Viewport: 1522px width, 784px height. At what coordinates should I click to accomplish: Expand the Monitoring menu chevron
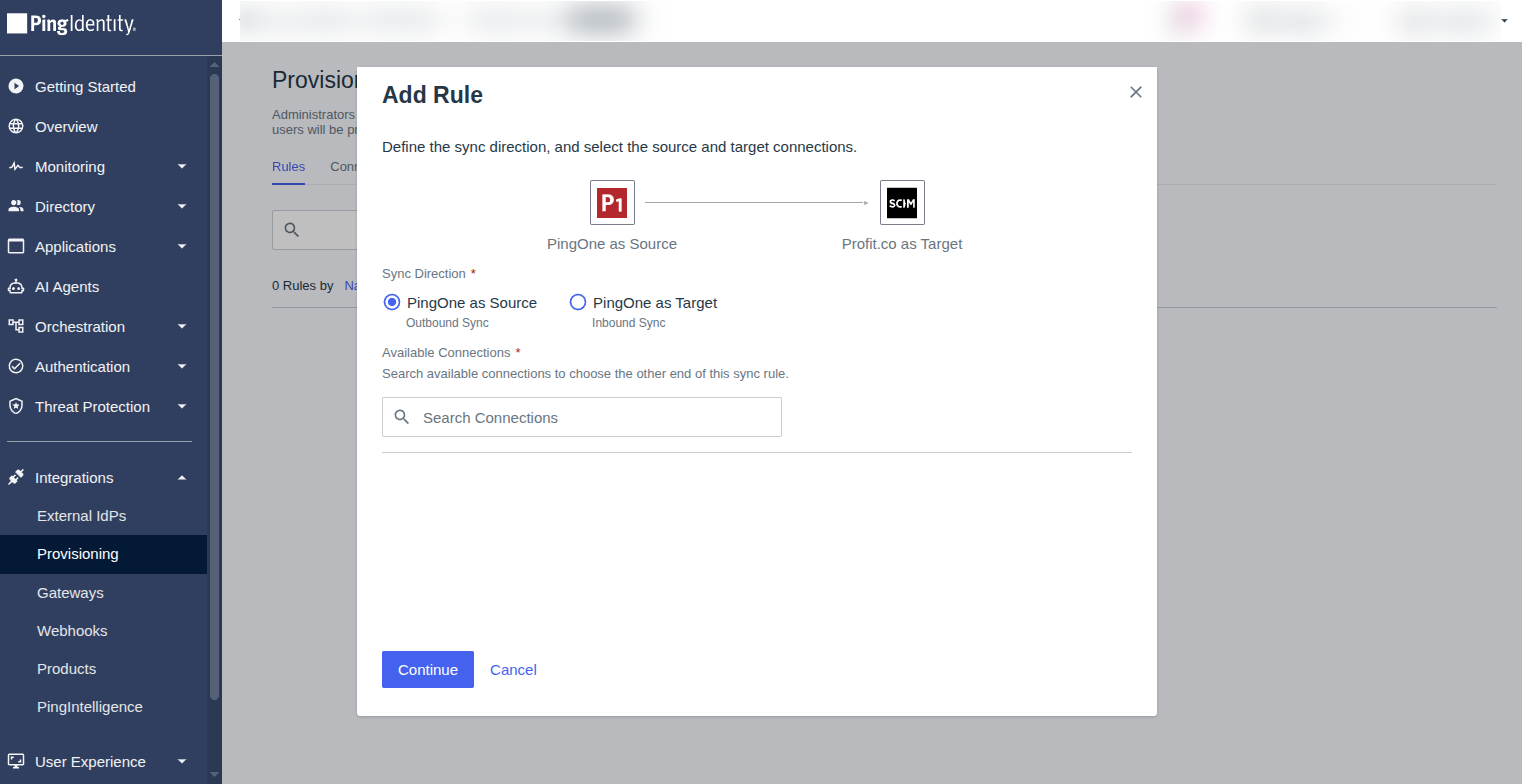tap(182, 167)
